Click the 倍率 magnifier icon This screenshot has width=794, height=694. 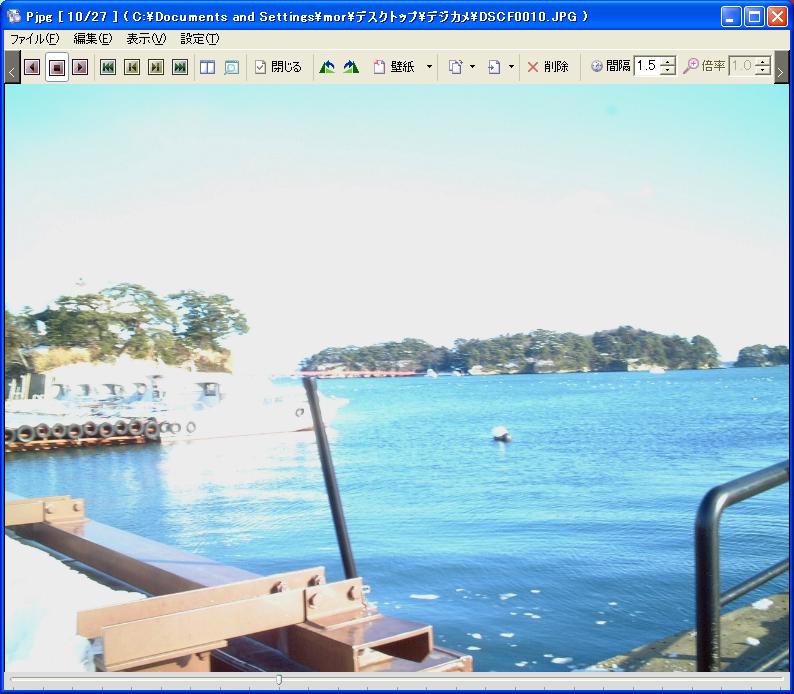click(691, 66)
